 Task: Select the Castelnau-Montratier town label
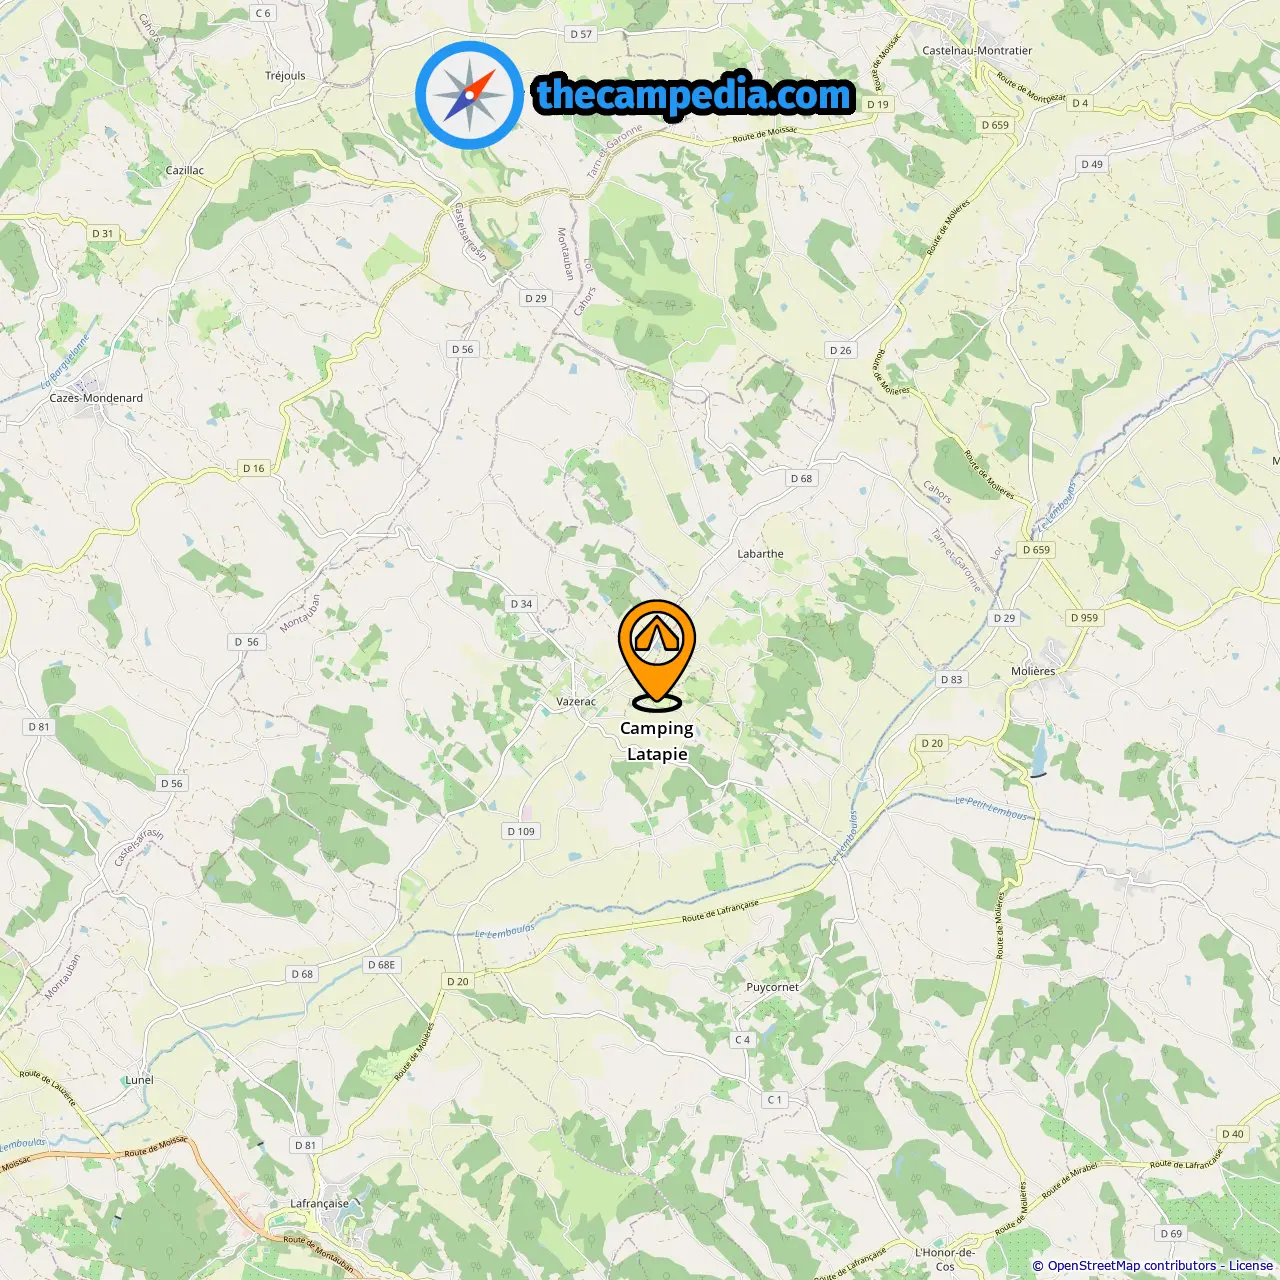[977, 51]
